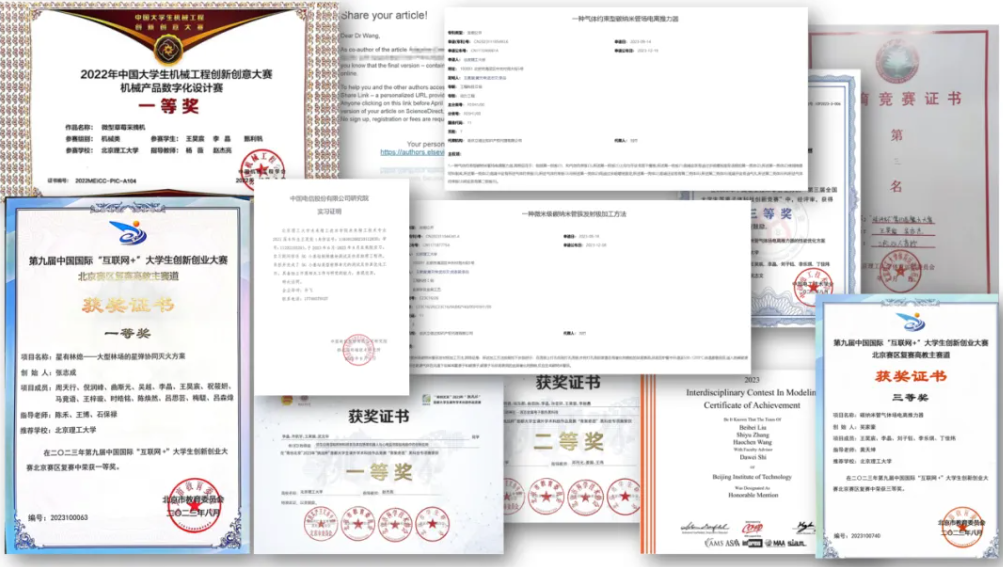This screenshot has height=567, width=1003.
Task: Click the red seal on the China Telecom internship letter
Action: [358, 350]
